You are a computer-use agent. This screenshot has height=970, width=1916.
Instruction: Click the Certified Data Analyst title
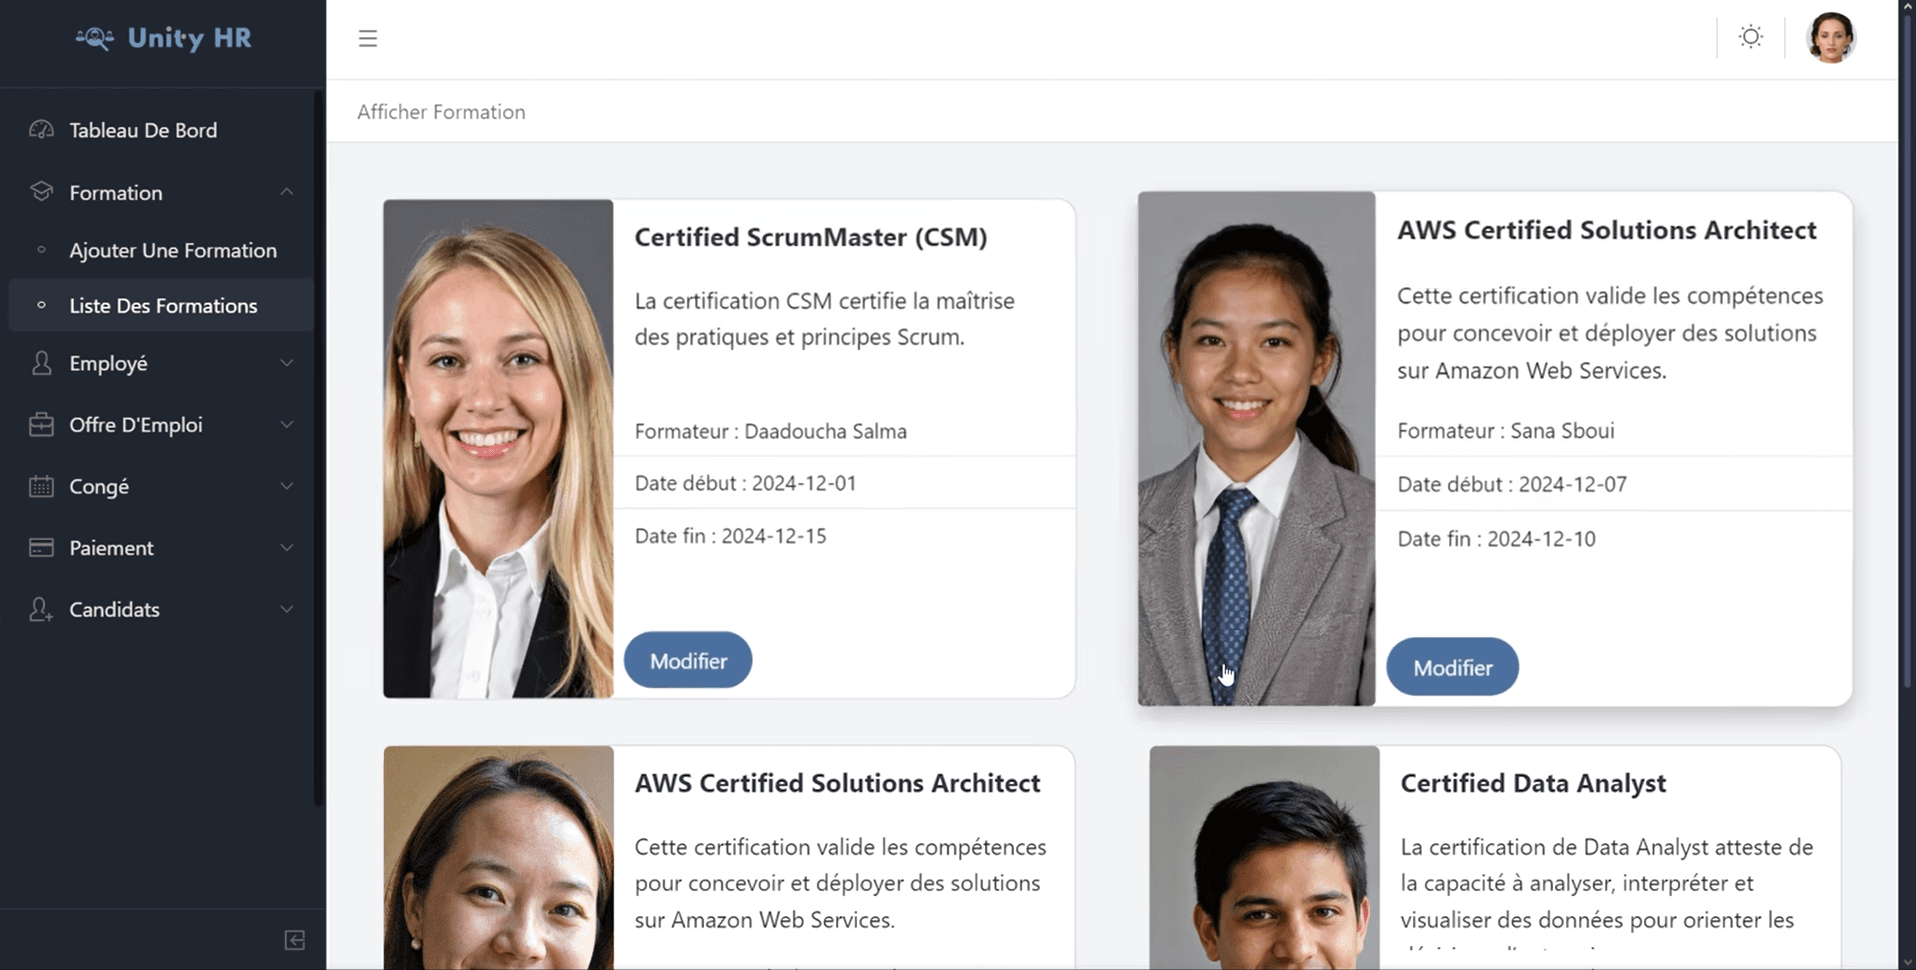(x=1533, y=783)
